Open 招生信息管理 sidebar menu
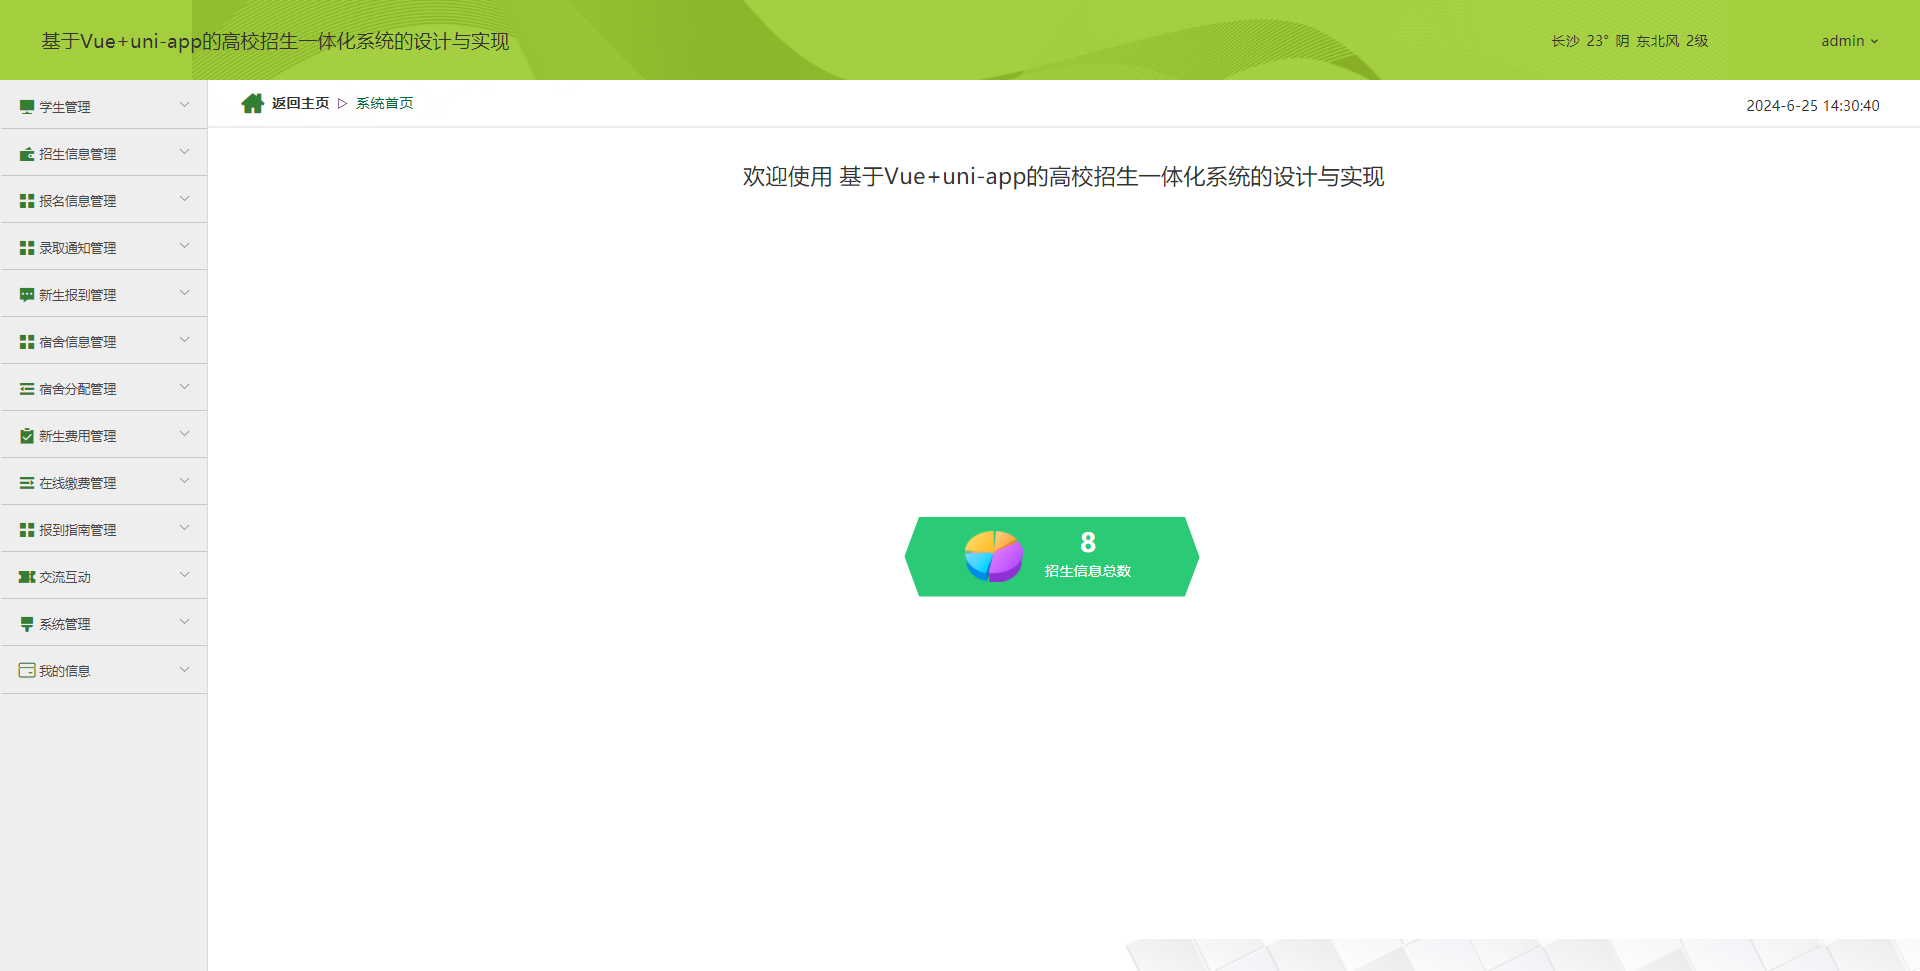This screenshot has height=971, width=1920. 104,153
